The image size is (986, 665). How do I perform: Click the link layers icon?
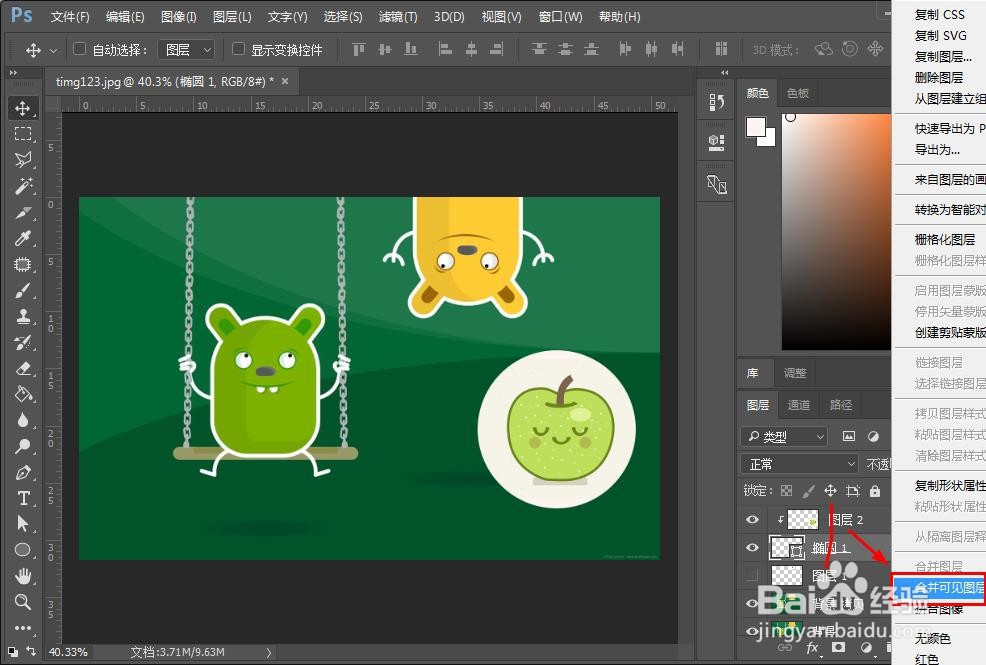785,647
